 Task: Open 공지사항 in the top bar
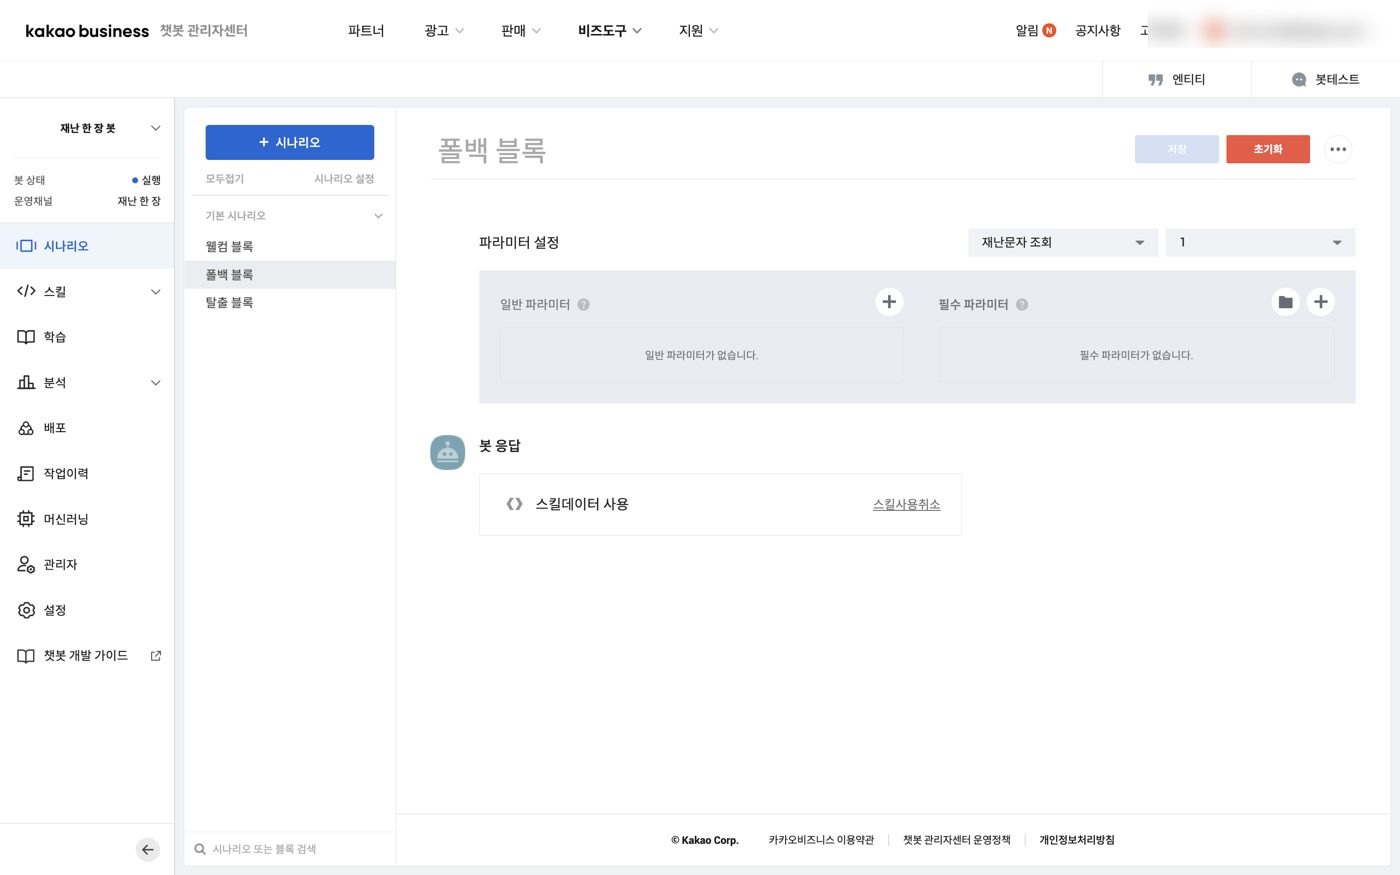1098,31
